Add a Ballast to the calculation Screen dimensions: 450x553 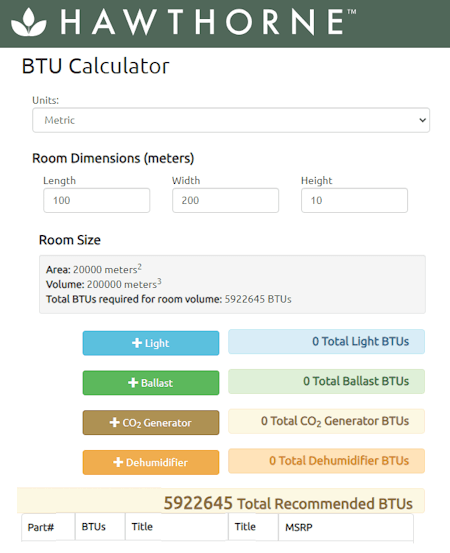[151, 383]
